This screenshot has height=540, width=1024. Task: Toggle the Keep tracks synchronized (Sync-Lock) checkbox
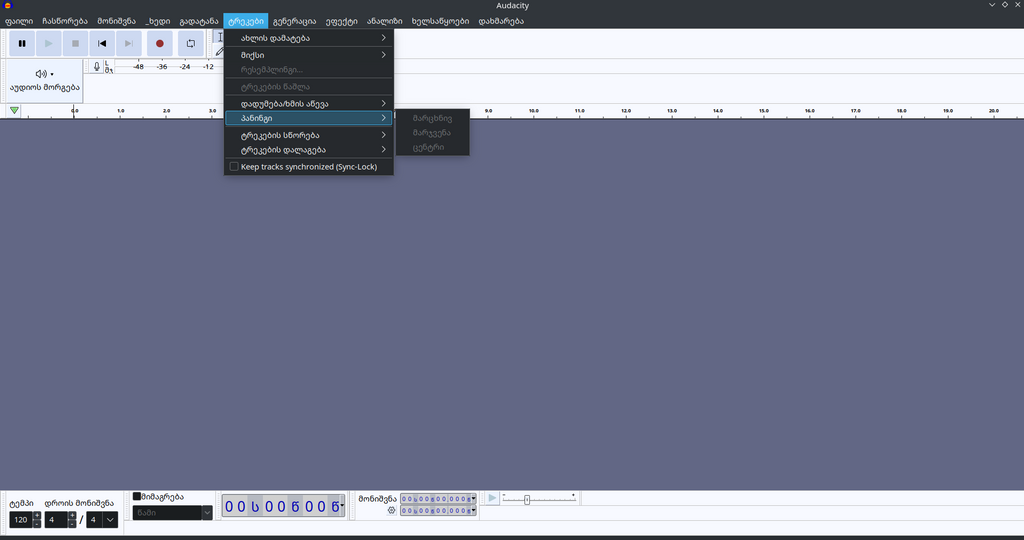[x=234, y=167]
